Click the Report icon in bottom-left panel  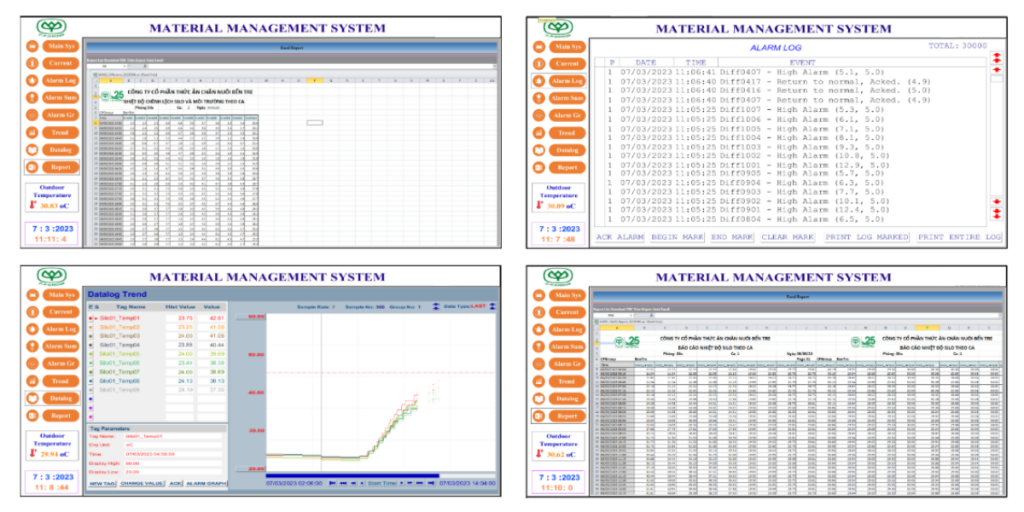(31, 415)
